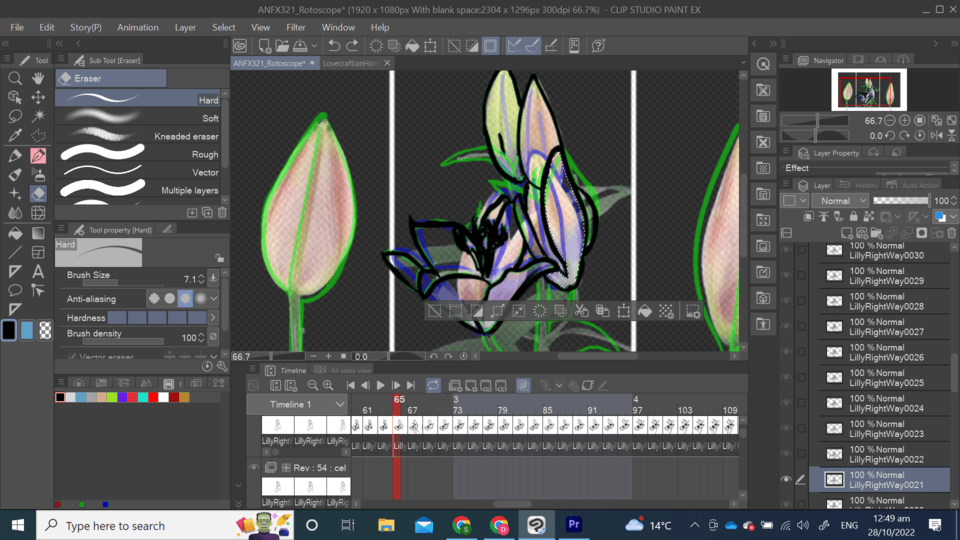Toggle Vector eraser checkbox
The height and width of the screenshot is (540, 960).
(72, 356)
